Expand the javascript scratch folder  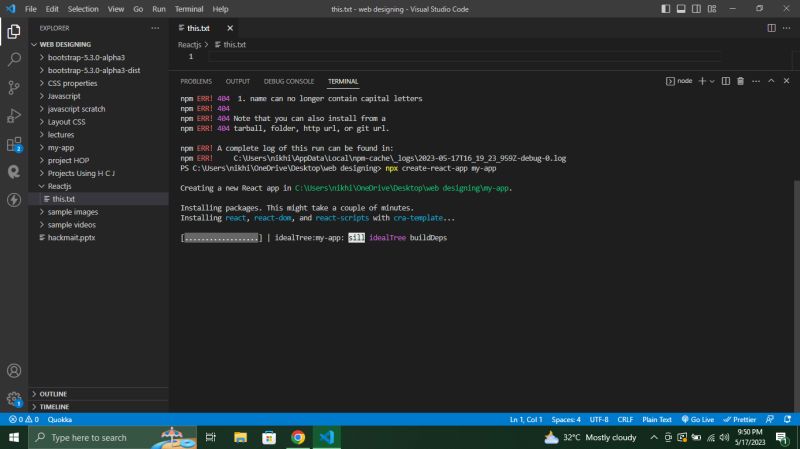coord(99,109)
